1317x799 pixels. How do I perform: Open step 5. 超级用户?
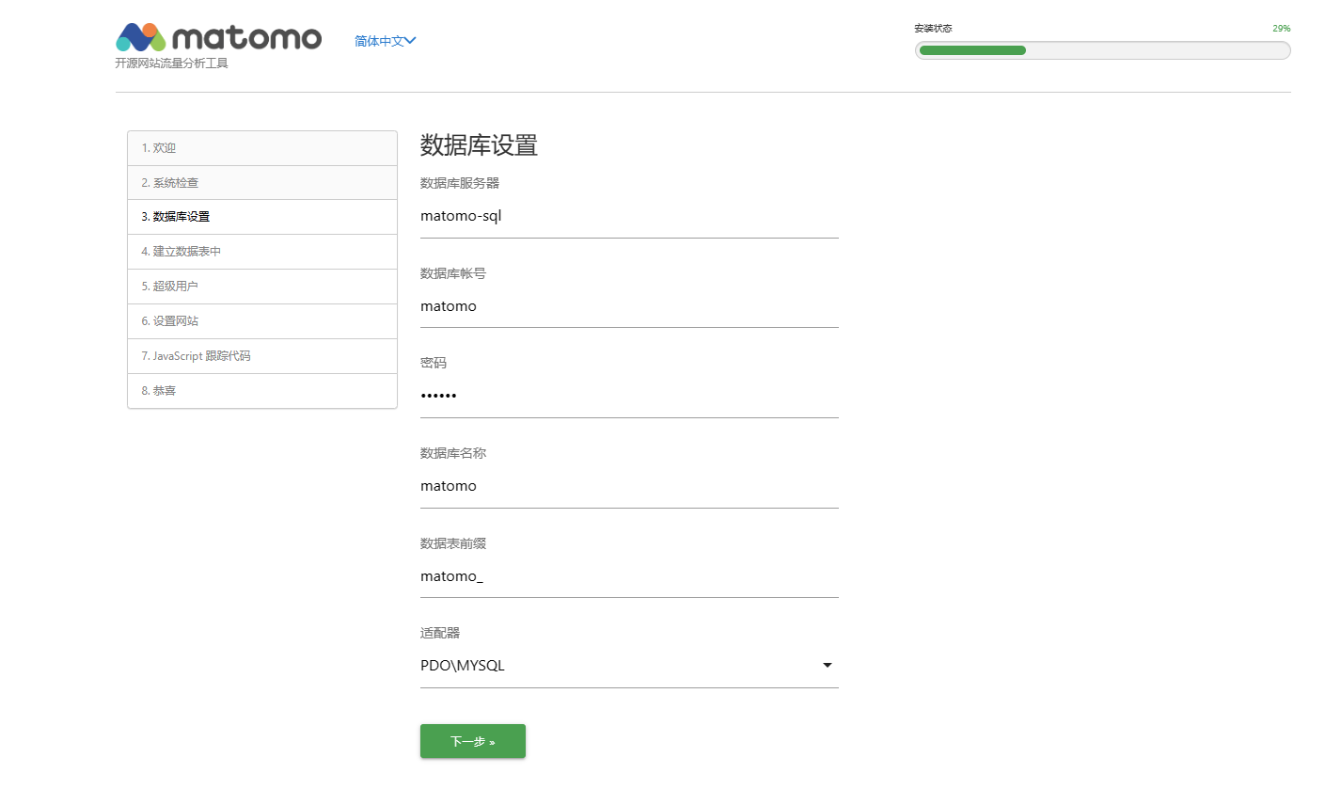pos(262,287)
